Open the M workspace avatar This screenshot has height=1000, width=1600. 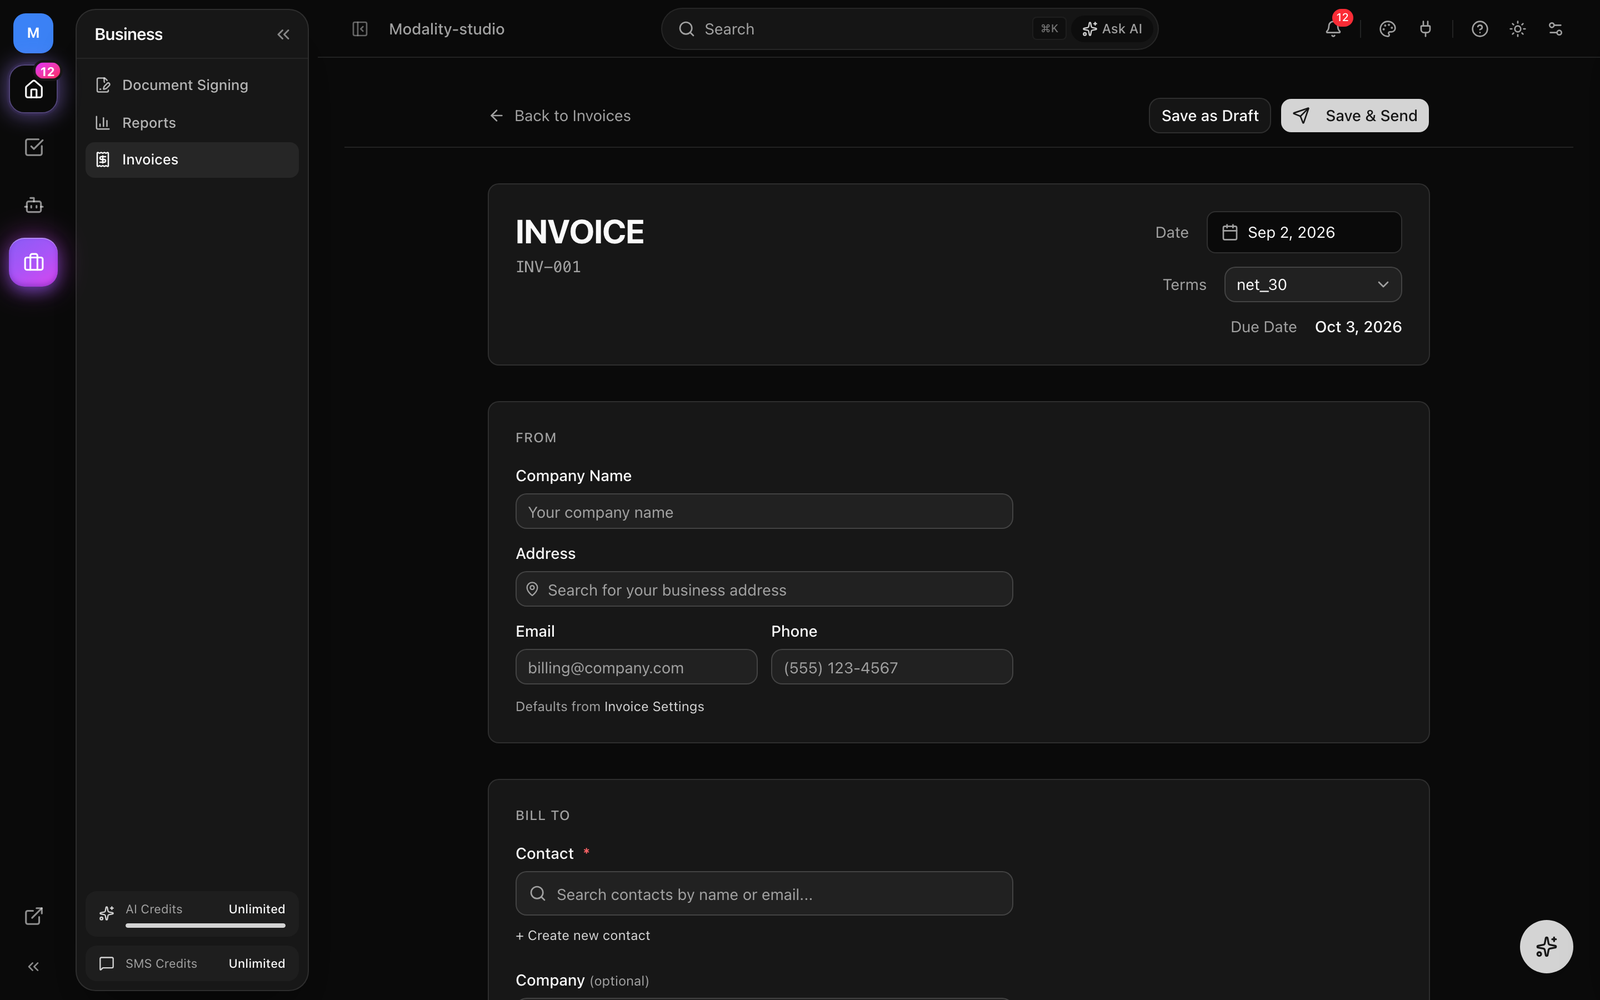(33, 33)
